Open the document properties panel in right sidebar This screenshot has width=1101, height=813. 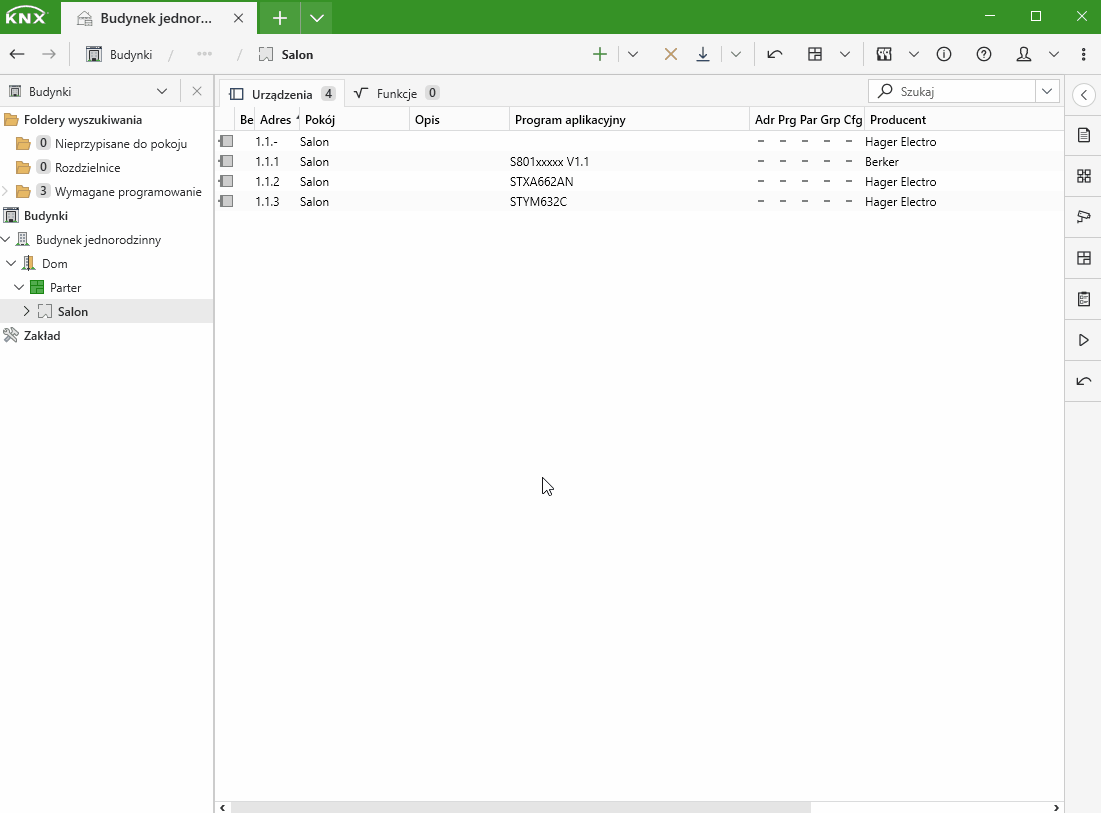click(1083, 135)
